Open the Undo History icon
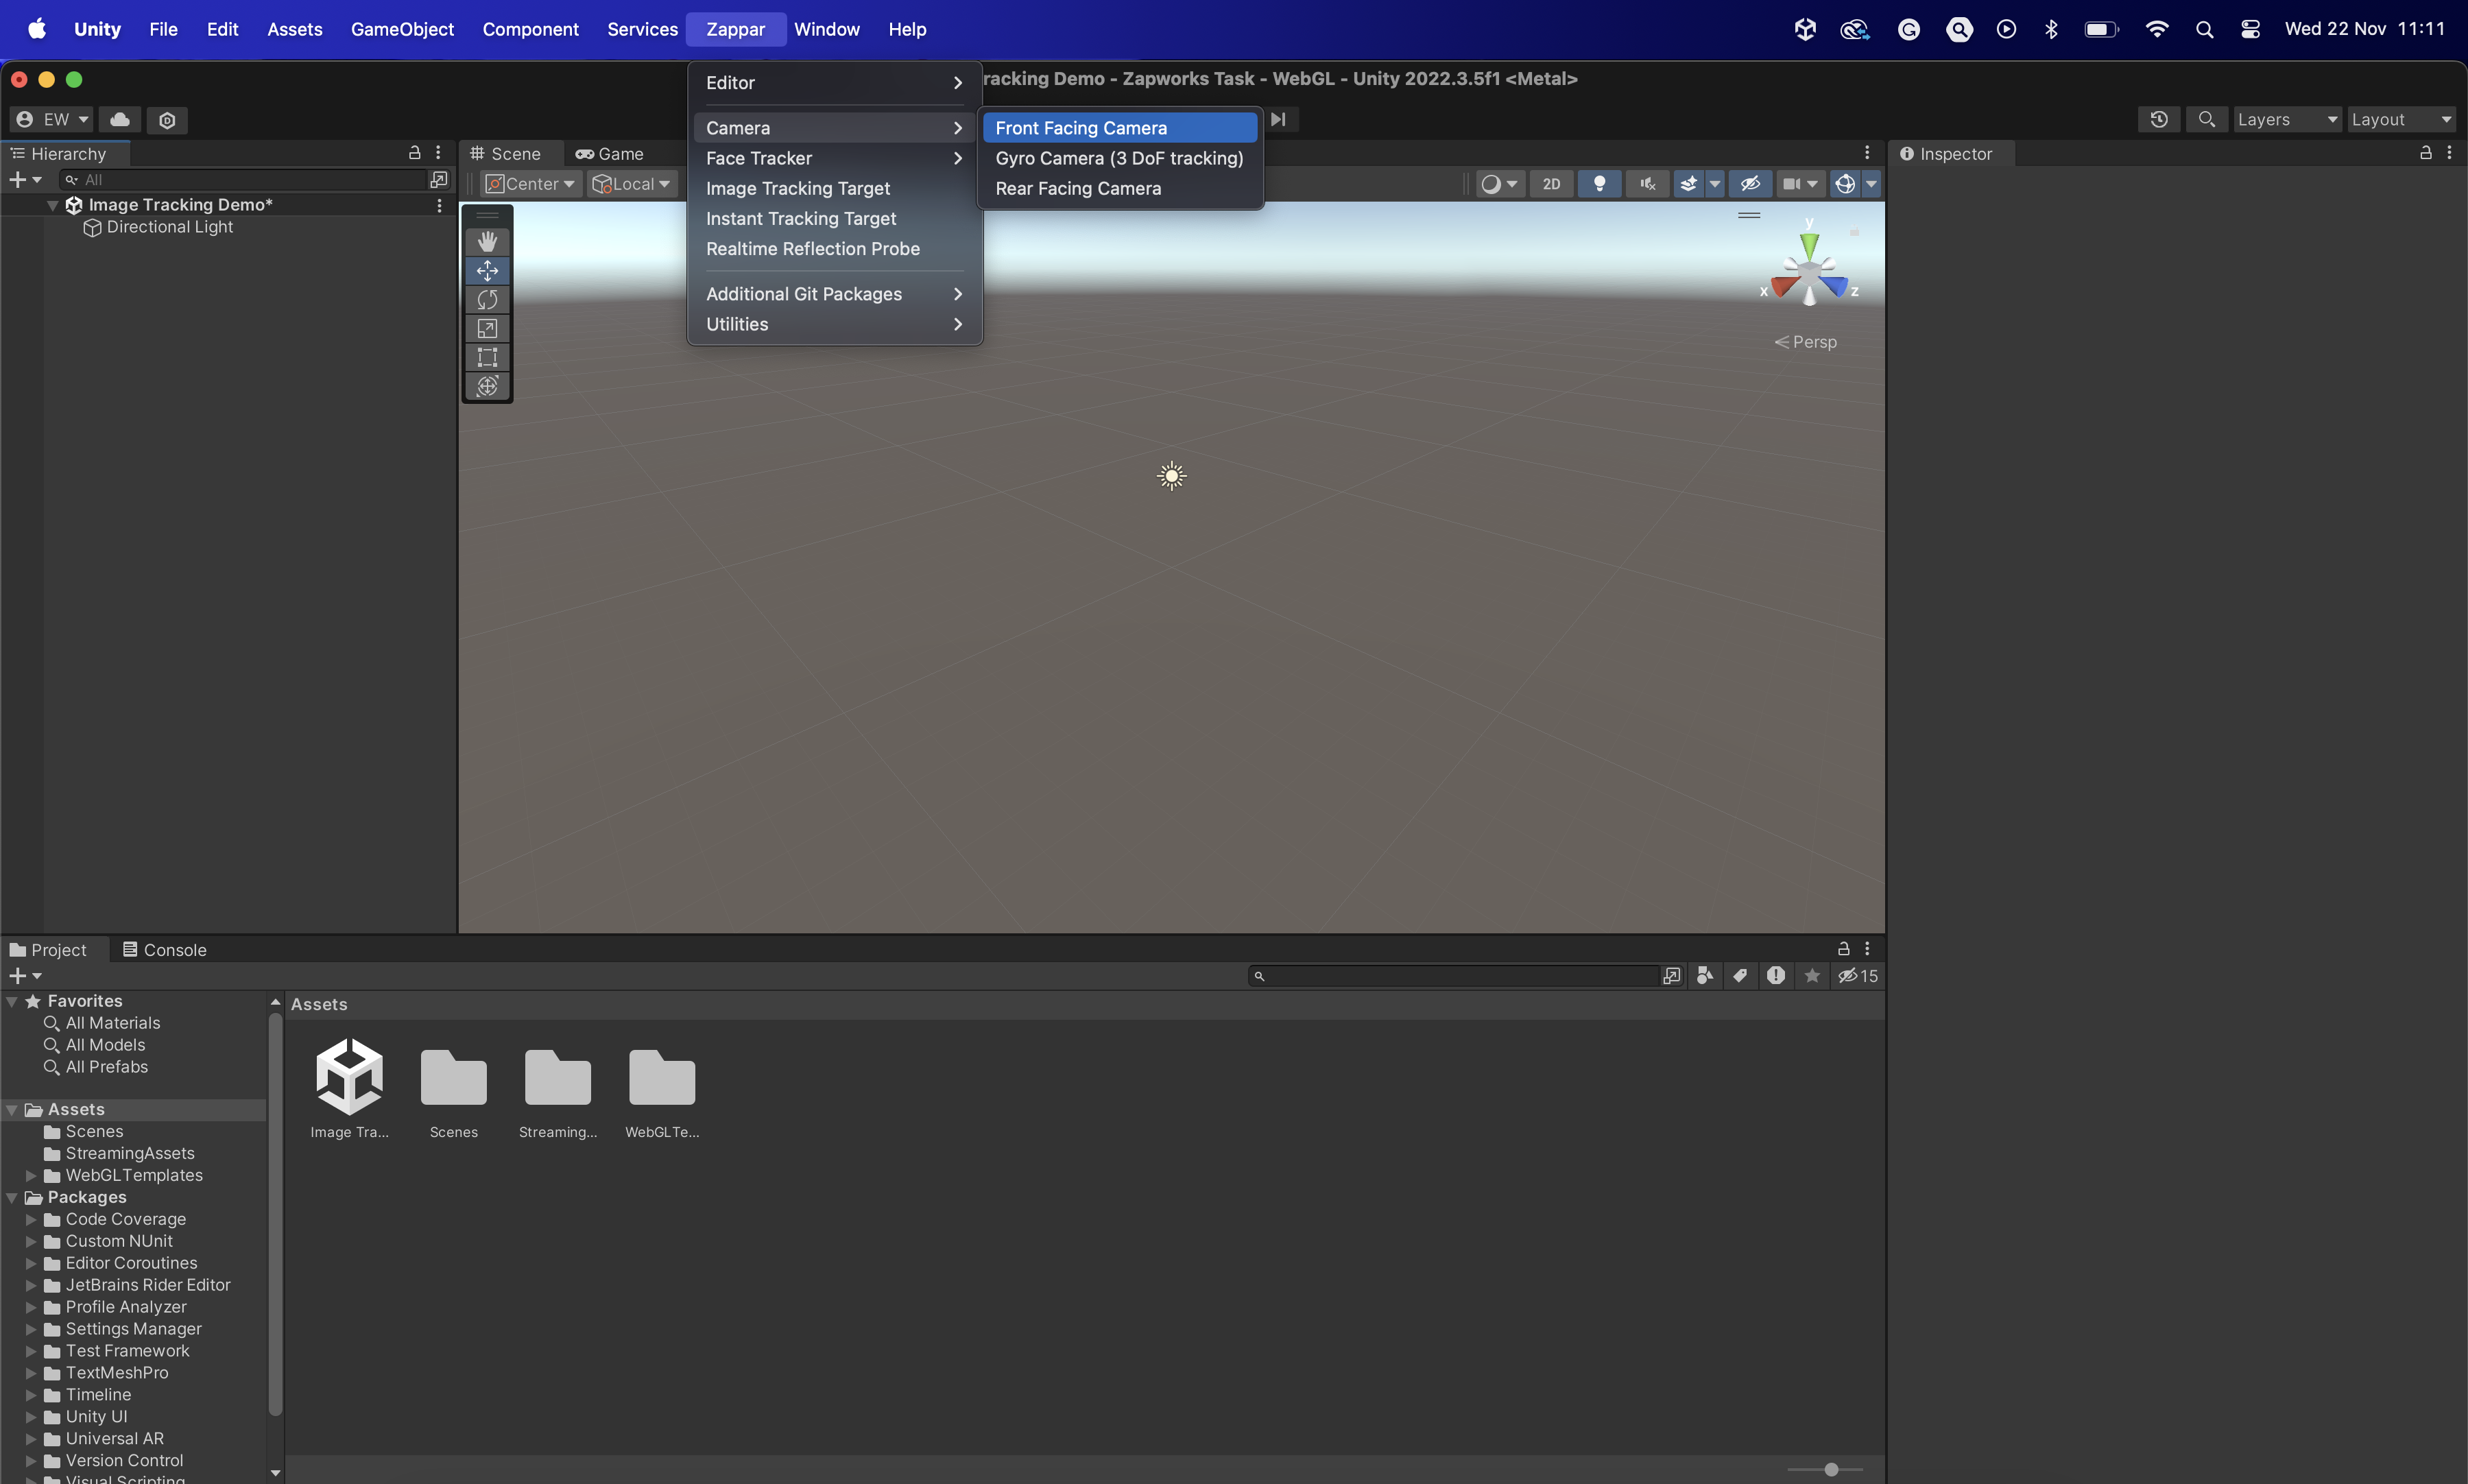This screenshot has height=1484, width=2468. coord(2159,120)
